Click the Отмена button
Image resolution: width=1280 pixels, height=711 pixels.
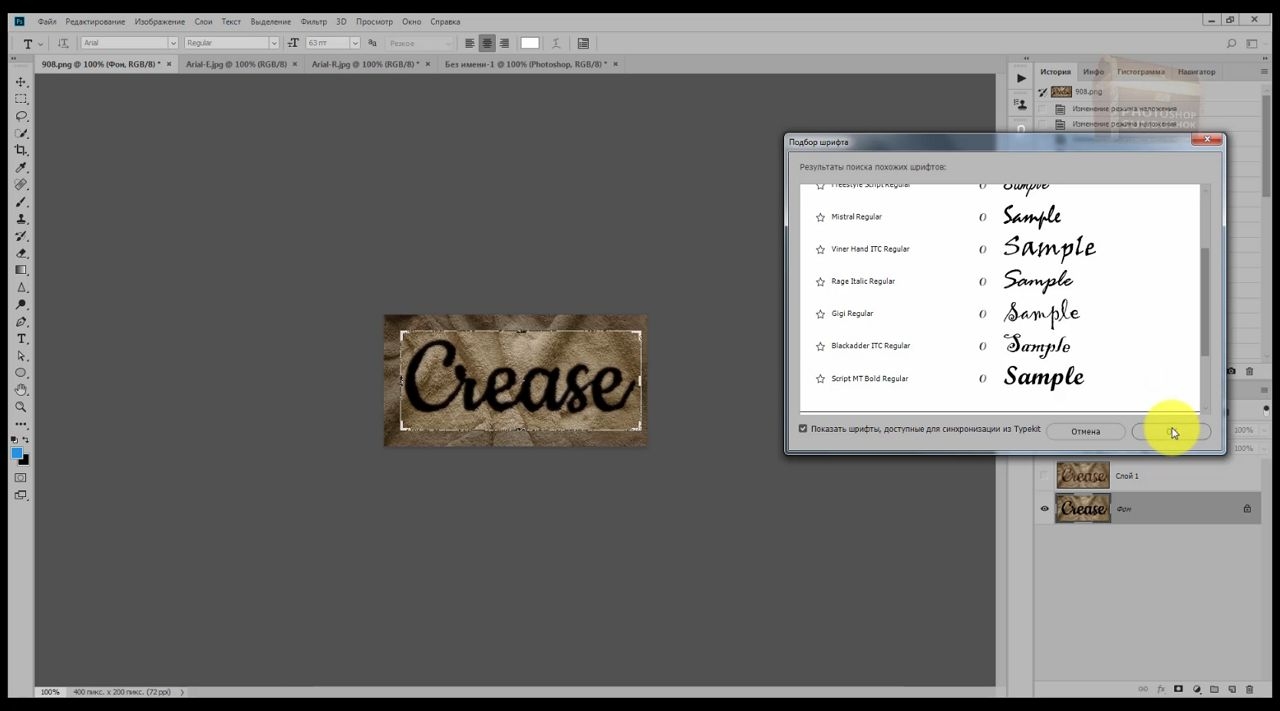coord(1086,431)
